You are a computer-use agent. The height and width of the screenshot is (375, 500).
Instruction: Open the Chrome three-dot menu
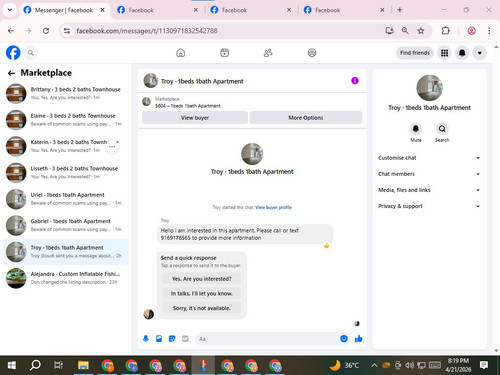[489, 31]
